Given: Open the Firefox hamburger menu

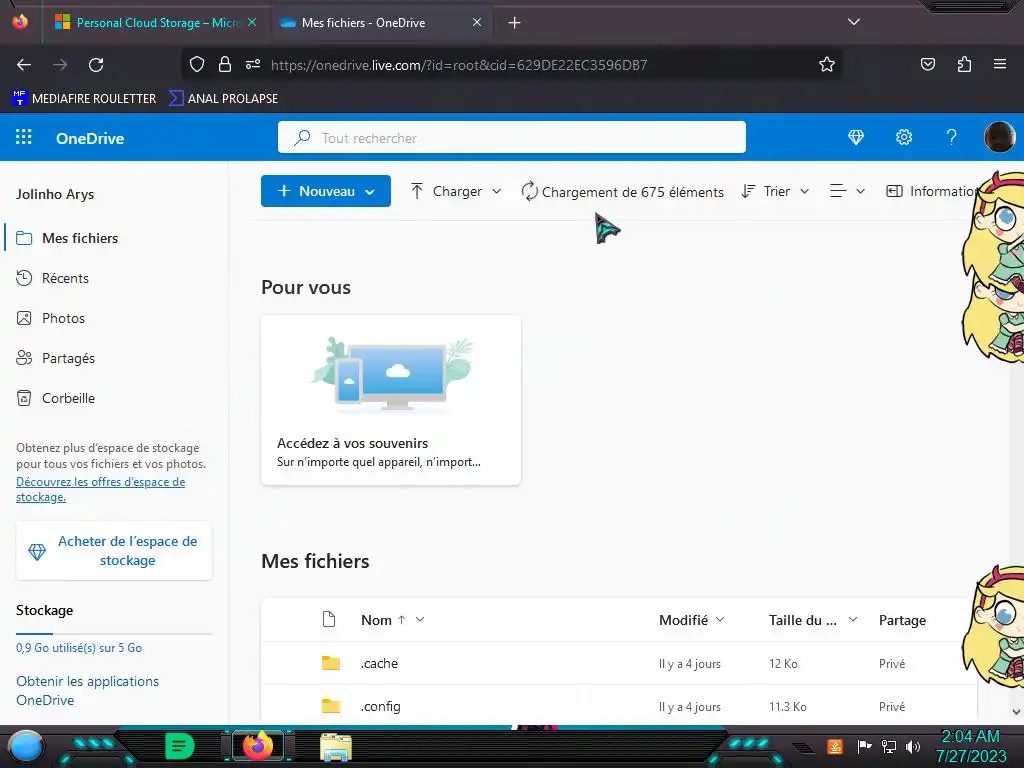Looking at the screenshot, I should click(1000, 65).
